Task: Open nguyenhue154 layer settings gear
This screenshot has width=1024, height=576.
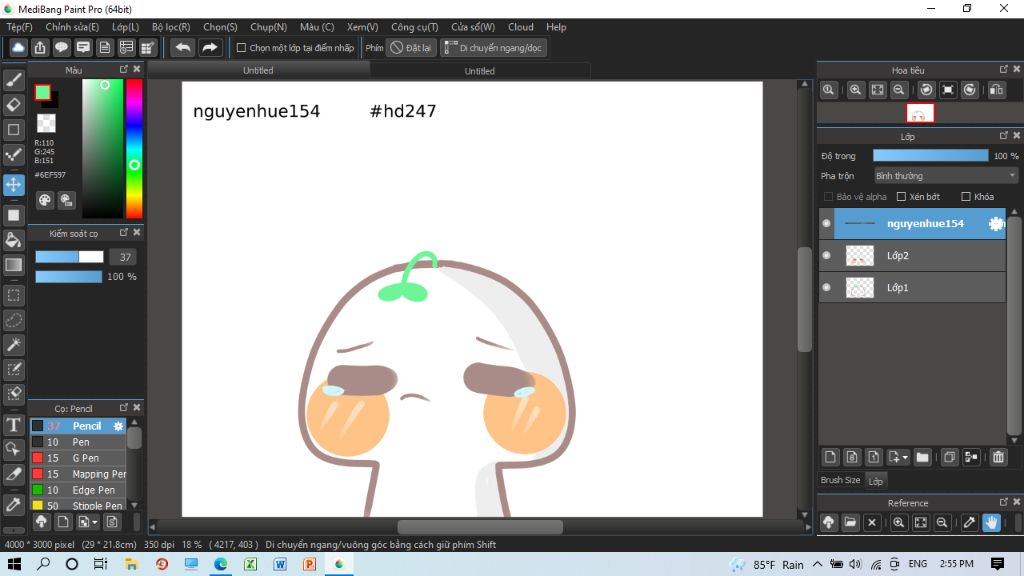Action: [x=996, y=223]
